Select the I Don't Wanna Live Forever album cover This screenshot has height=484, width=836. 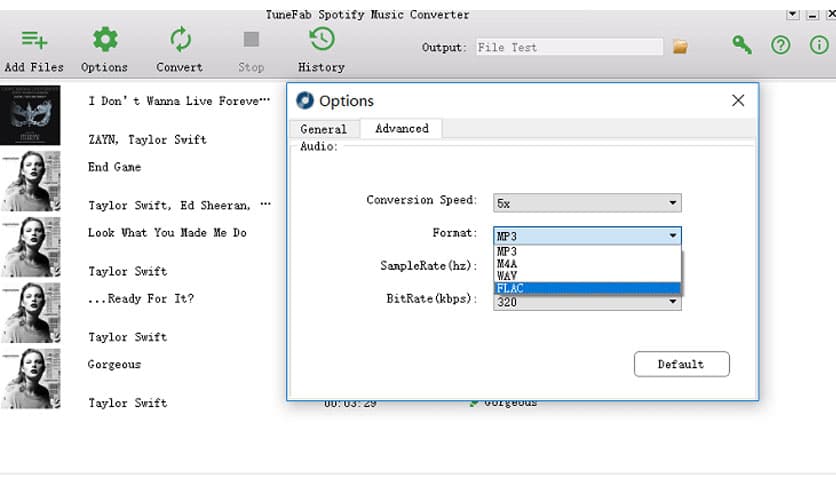[30, 115]
